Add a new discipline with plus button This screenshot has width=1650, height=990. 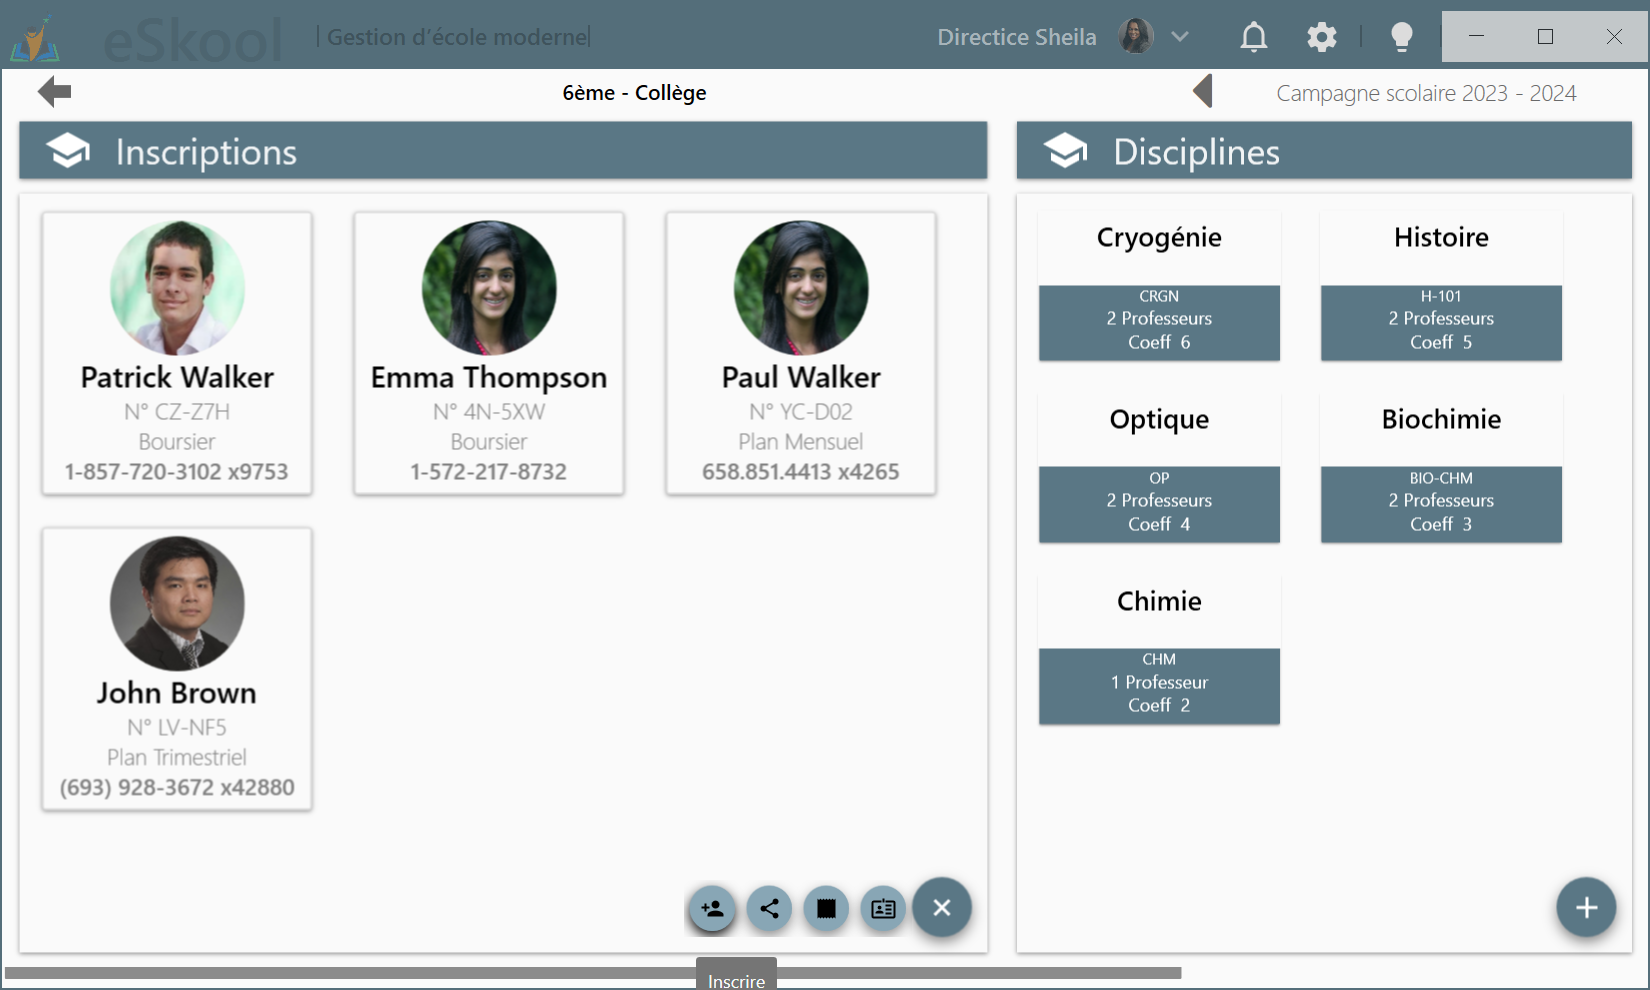(1585, 907)
